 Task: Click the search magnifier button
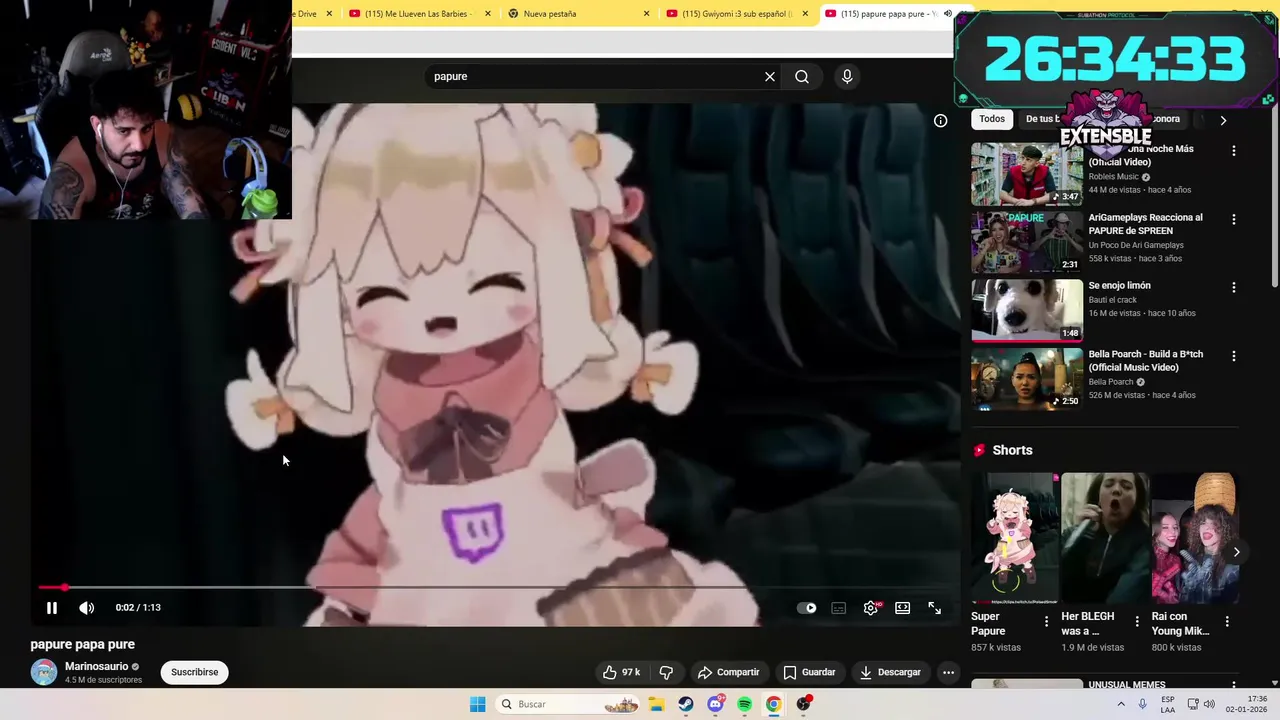click(802, 76)
